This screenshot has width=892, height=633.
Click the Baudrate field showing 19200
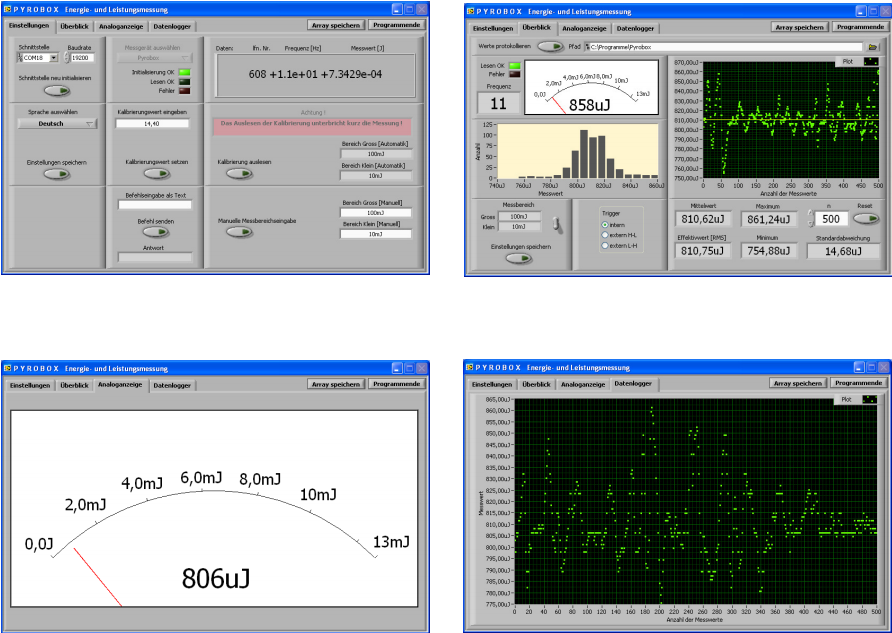tap(82, 57)
